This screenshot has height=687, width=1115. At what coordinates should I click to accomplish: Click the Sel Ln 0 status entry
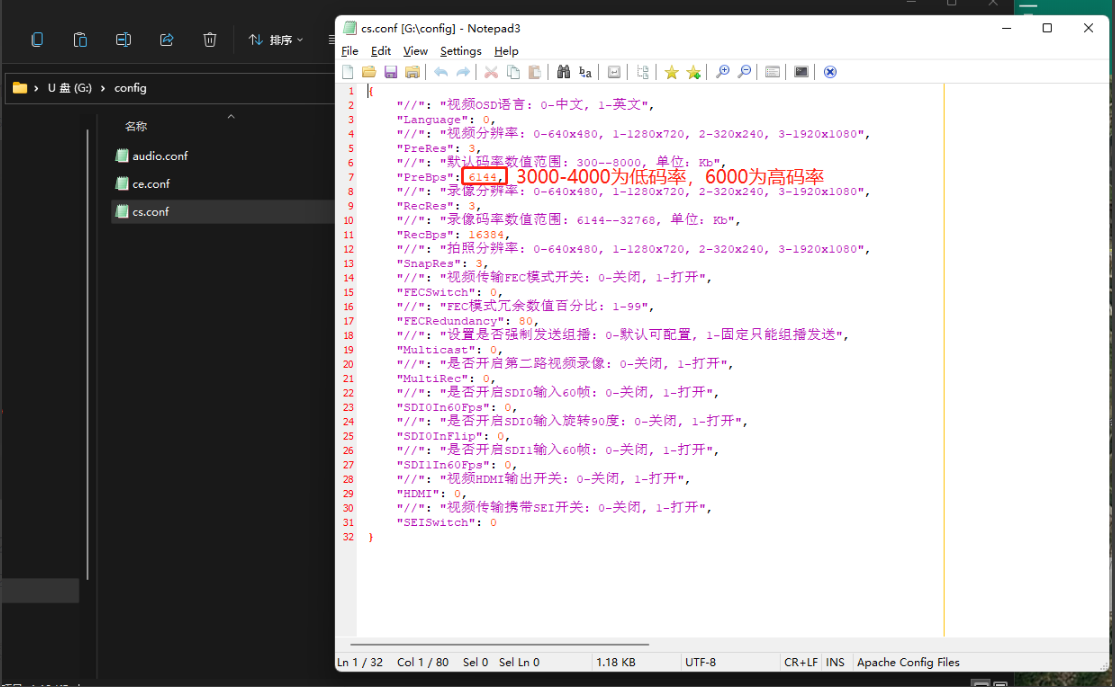pos(519,662)
